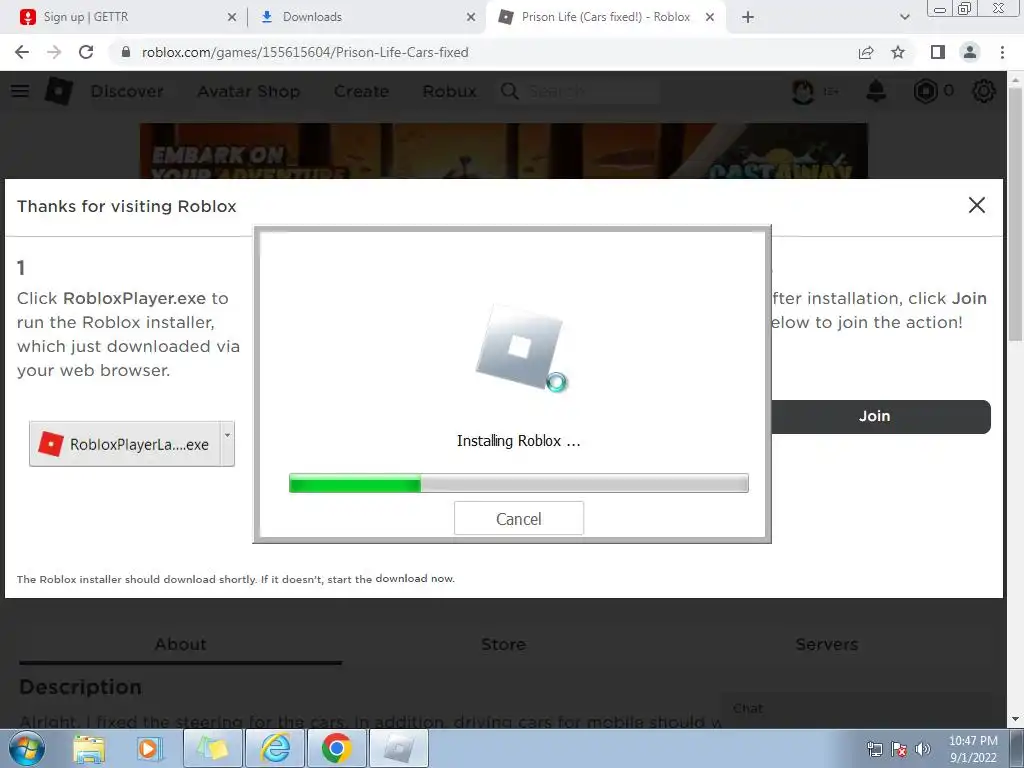The height and width of the screenshot is (768, 1024).
Task: Click the sticky notes taskbar icon
Action: [x=213, y=748]
